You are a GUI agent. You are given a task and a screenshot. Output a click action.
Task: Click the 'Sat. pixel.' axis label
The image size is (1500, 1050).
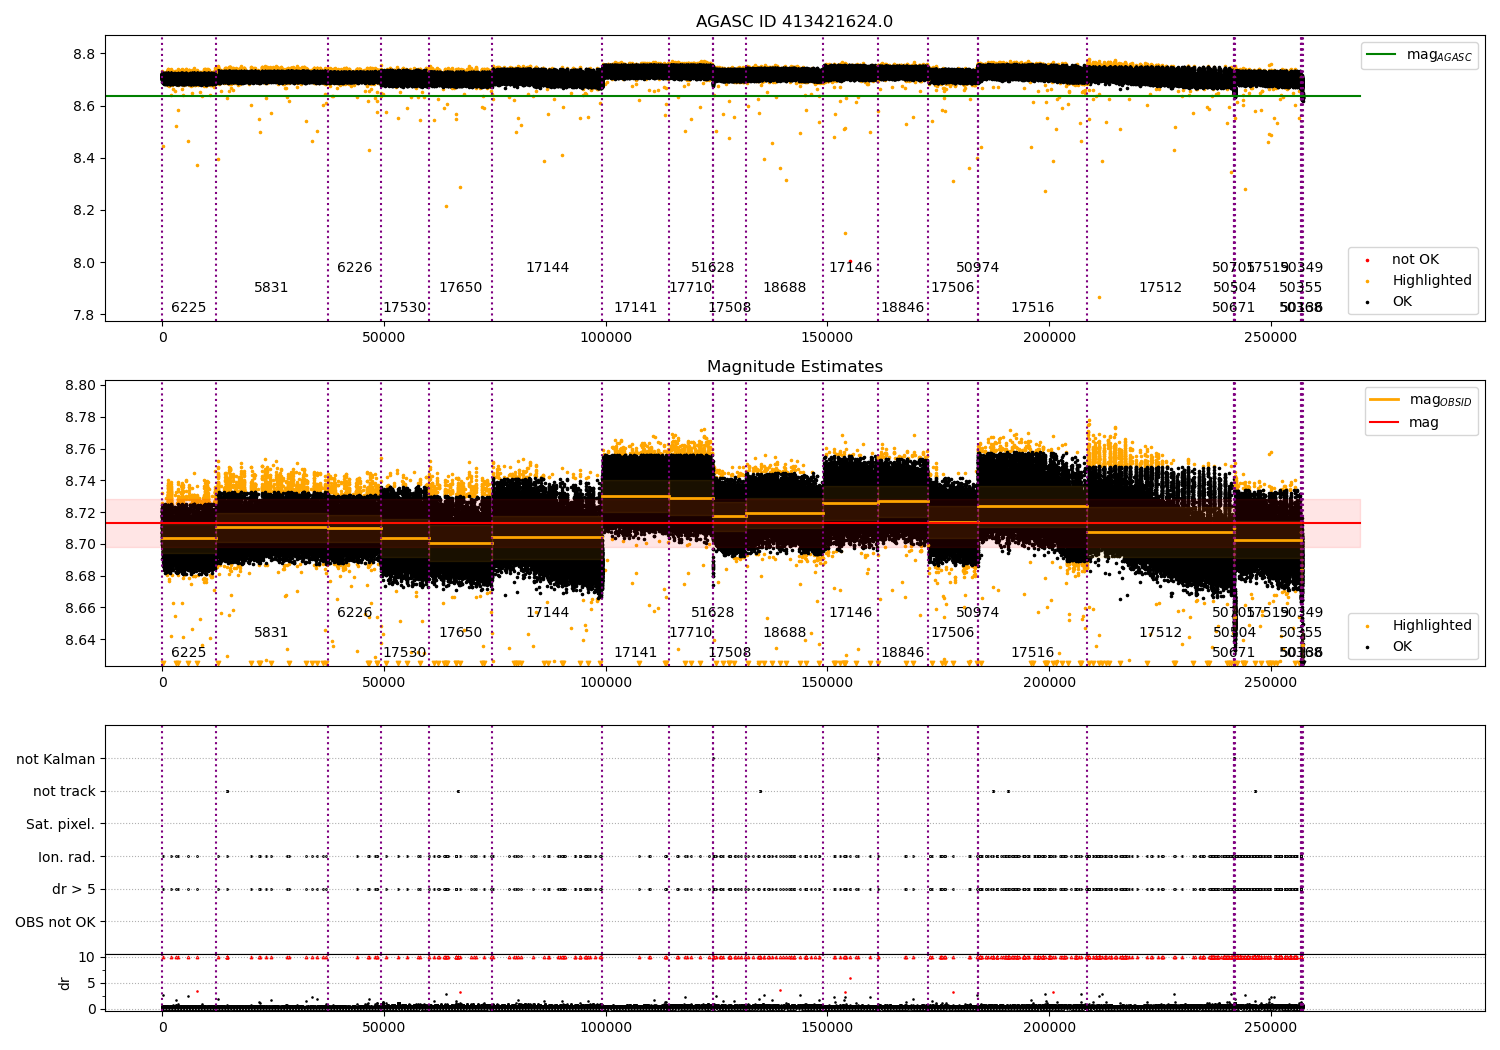pos(60,824)
